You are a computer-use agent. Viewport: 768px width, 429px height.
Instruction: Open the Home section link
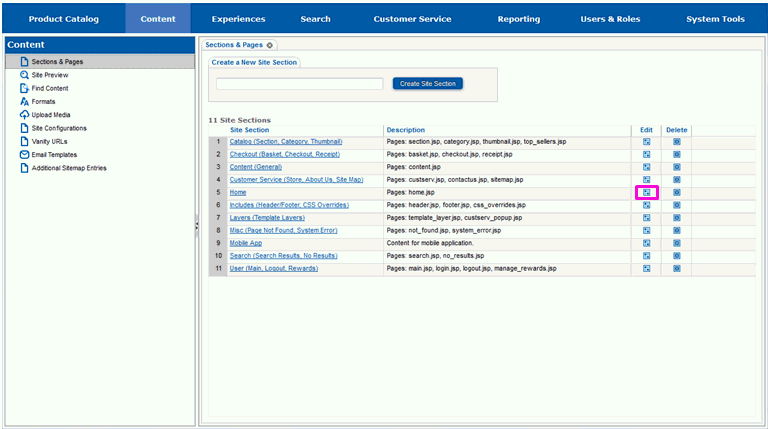[238, 192]
